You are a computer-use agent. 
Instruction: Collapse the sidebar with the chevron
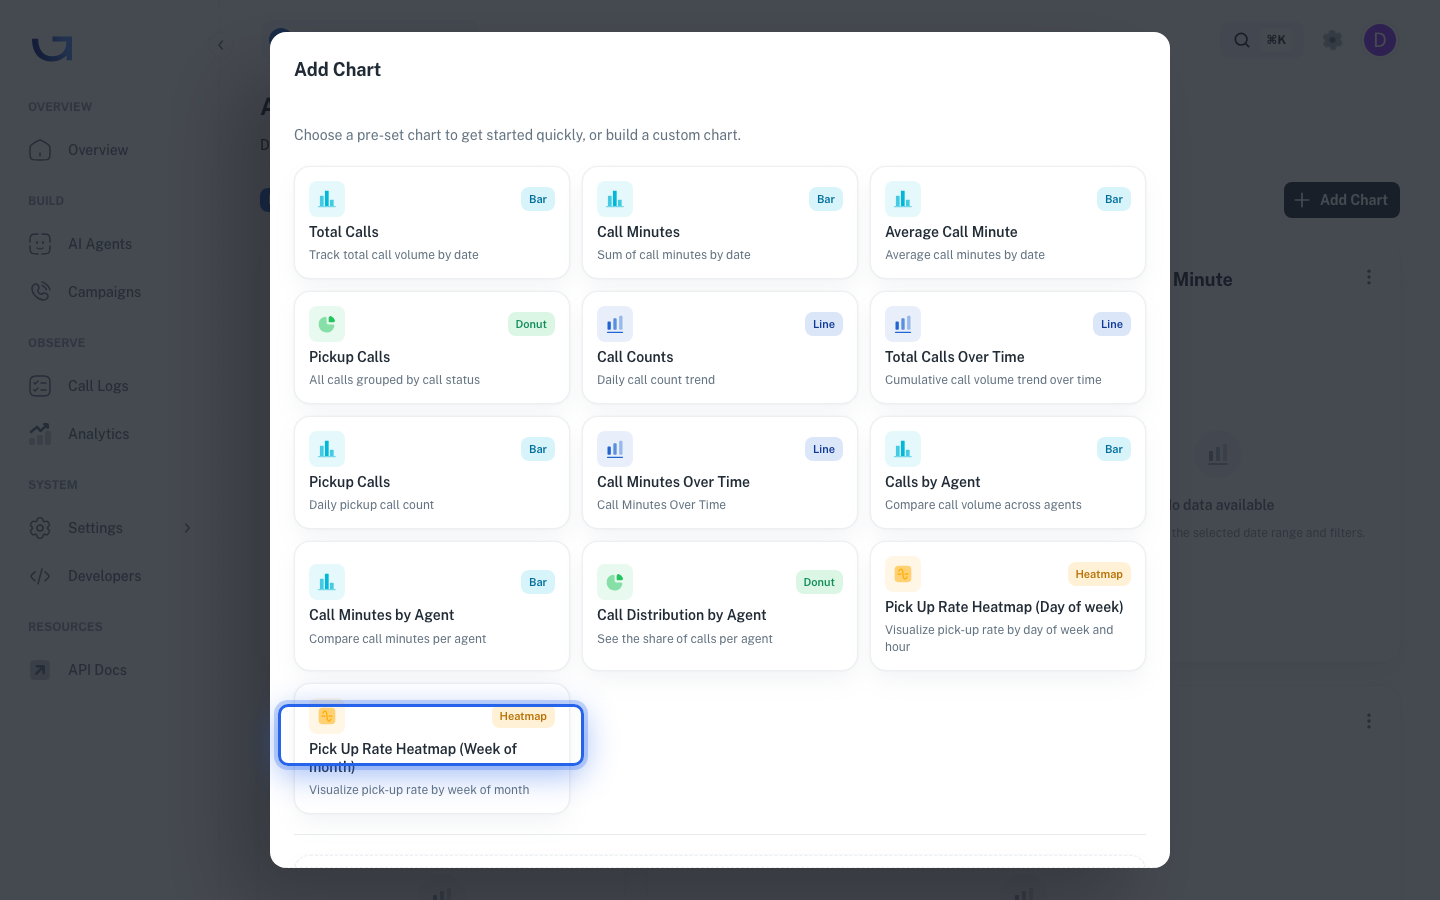point(221,45)
